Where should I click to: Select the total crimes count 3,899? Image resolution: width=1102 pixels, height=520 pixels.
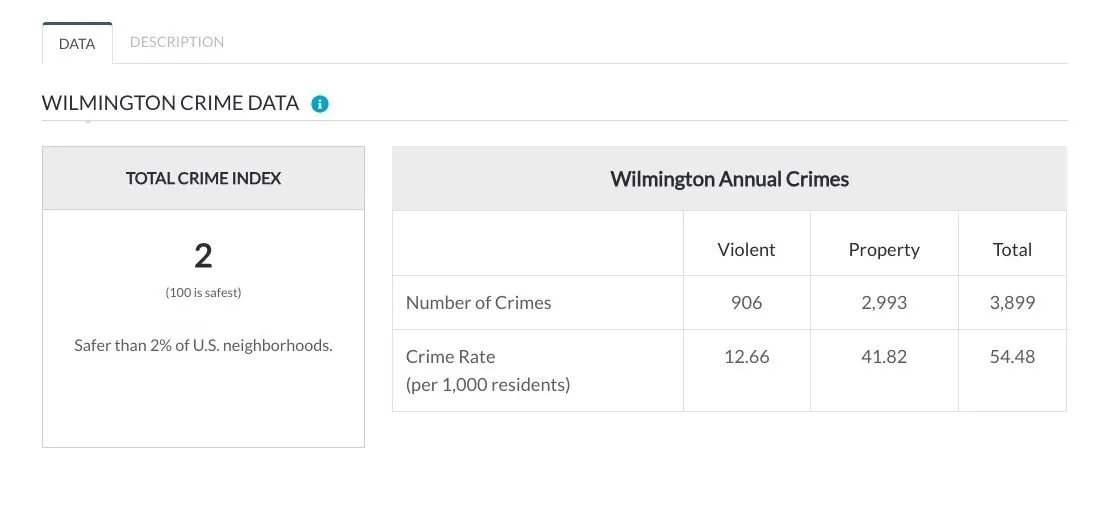point(1012,303)
